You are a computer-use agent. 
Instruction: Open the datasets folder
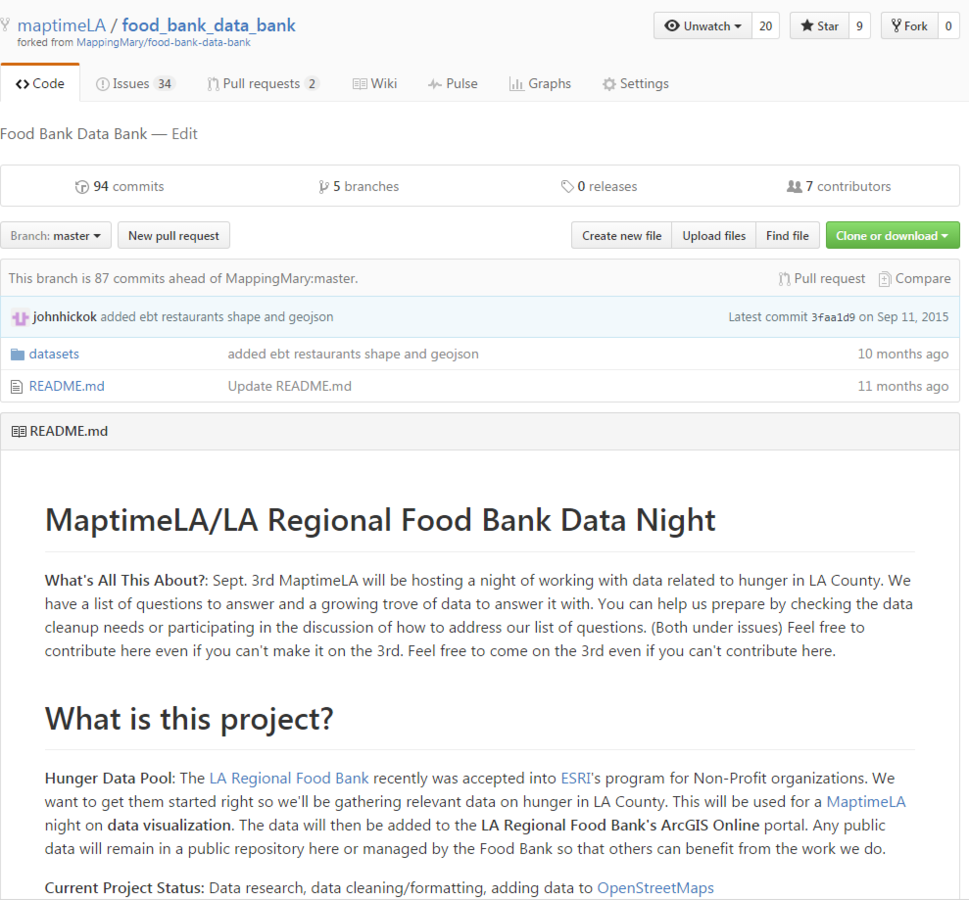[54, 354]
